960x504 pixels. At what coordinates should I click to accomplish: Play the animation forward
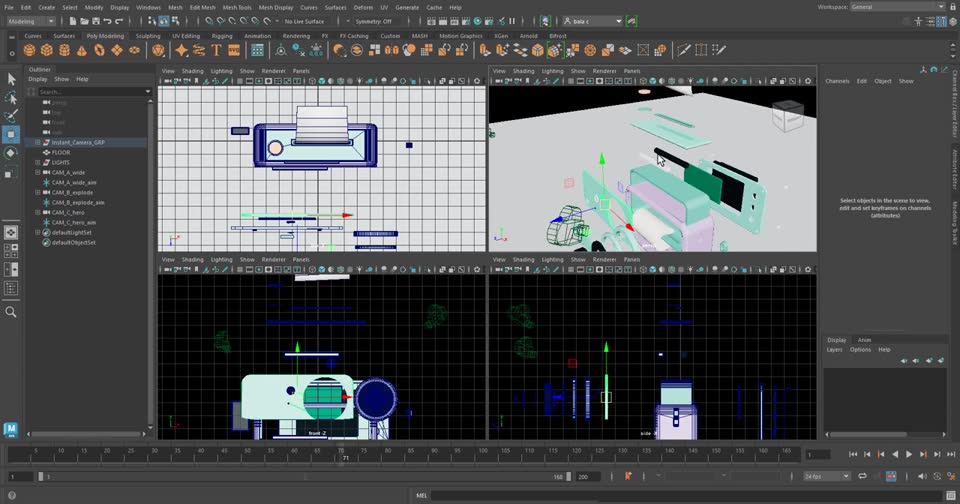909,454
